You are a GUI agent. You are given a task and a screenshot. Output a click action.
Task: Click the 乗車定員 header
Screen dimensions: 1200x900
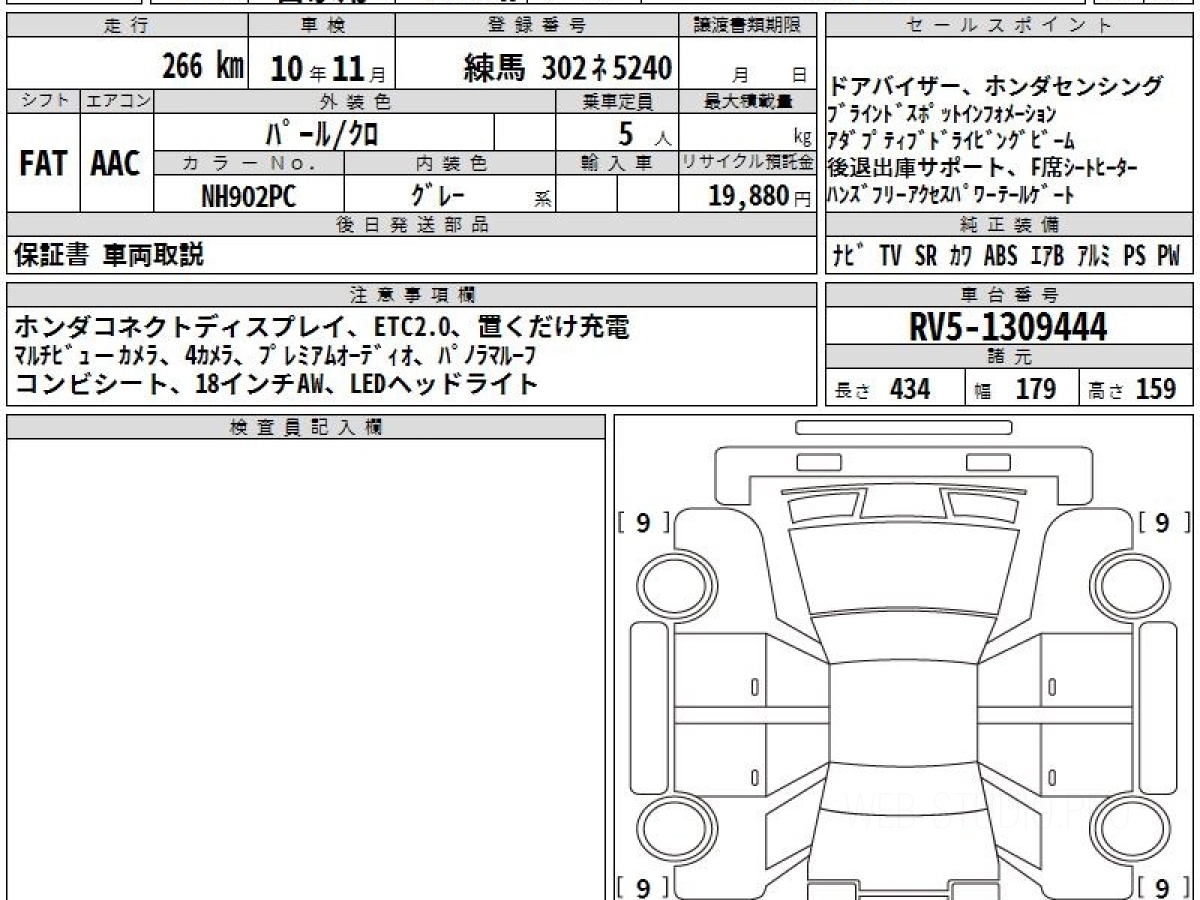[618, 101]
